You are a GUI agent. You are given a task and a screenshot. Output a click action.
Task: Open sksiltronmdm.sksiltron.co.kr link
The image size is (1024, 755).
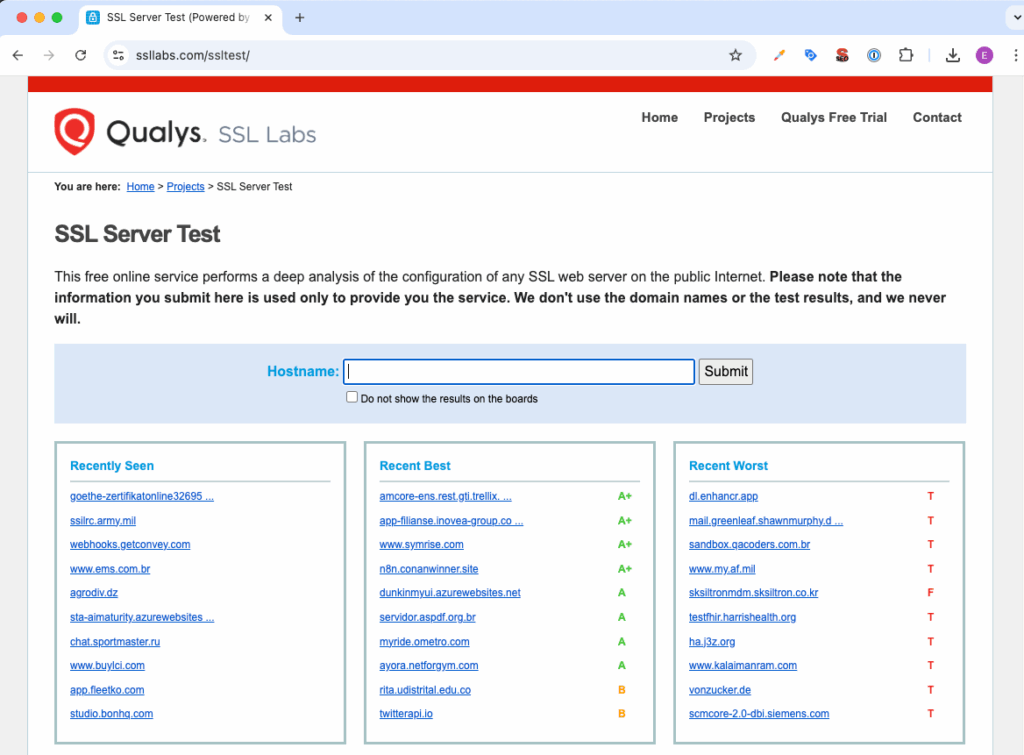tap(754, 593)
